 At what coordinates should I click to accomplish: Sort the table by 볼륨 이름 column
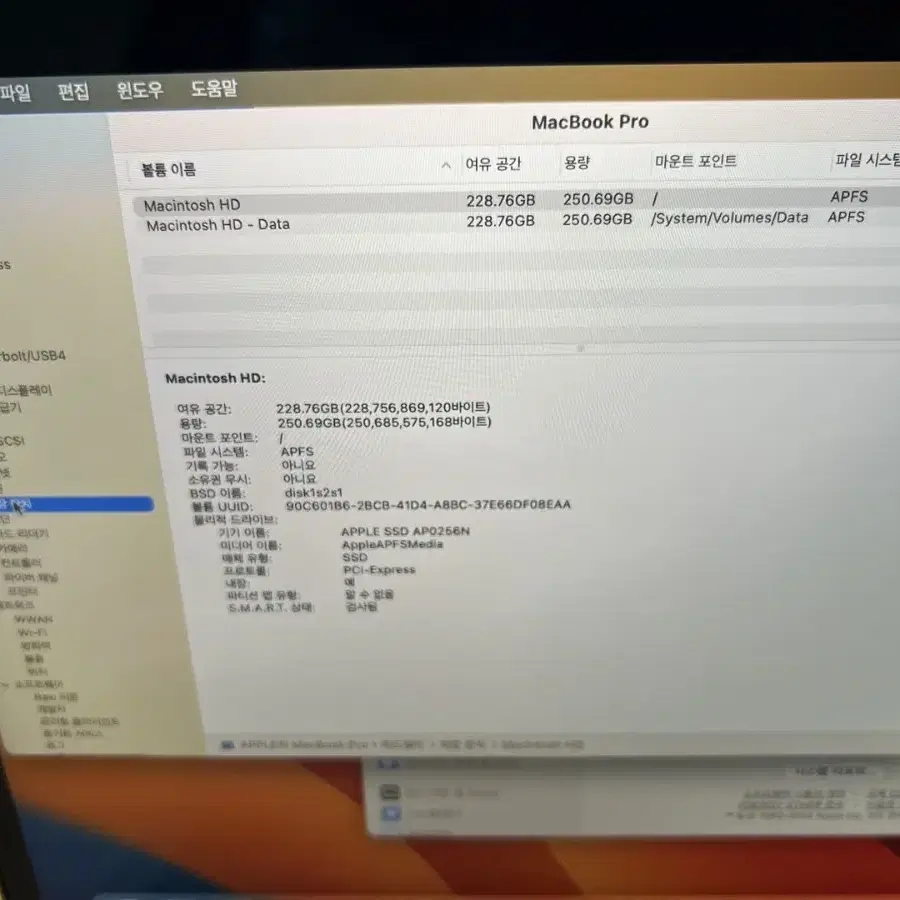(169, 169)
